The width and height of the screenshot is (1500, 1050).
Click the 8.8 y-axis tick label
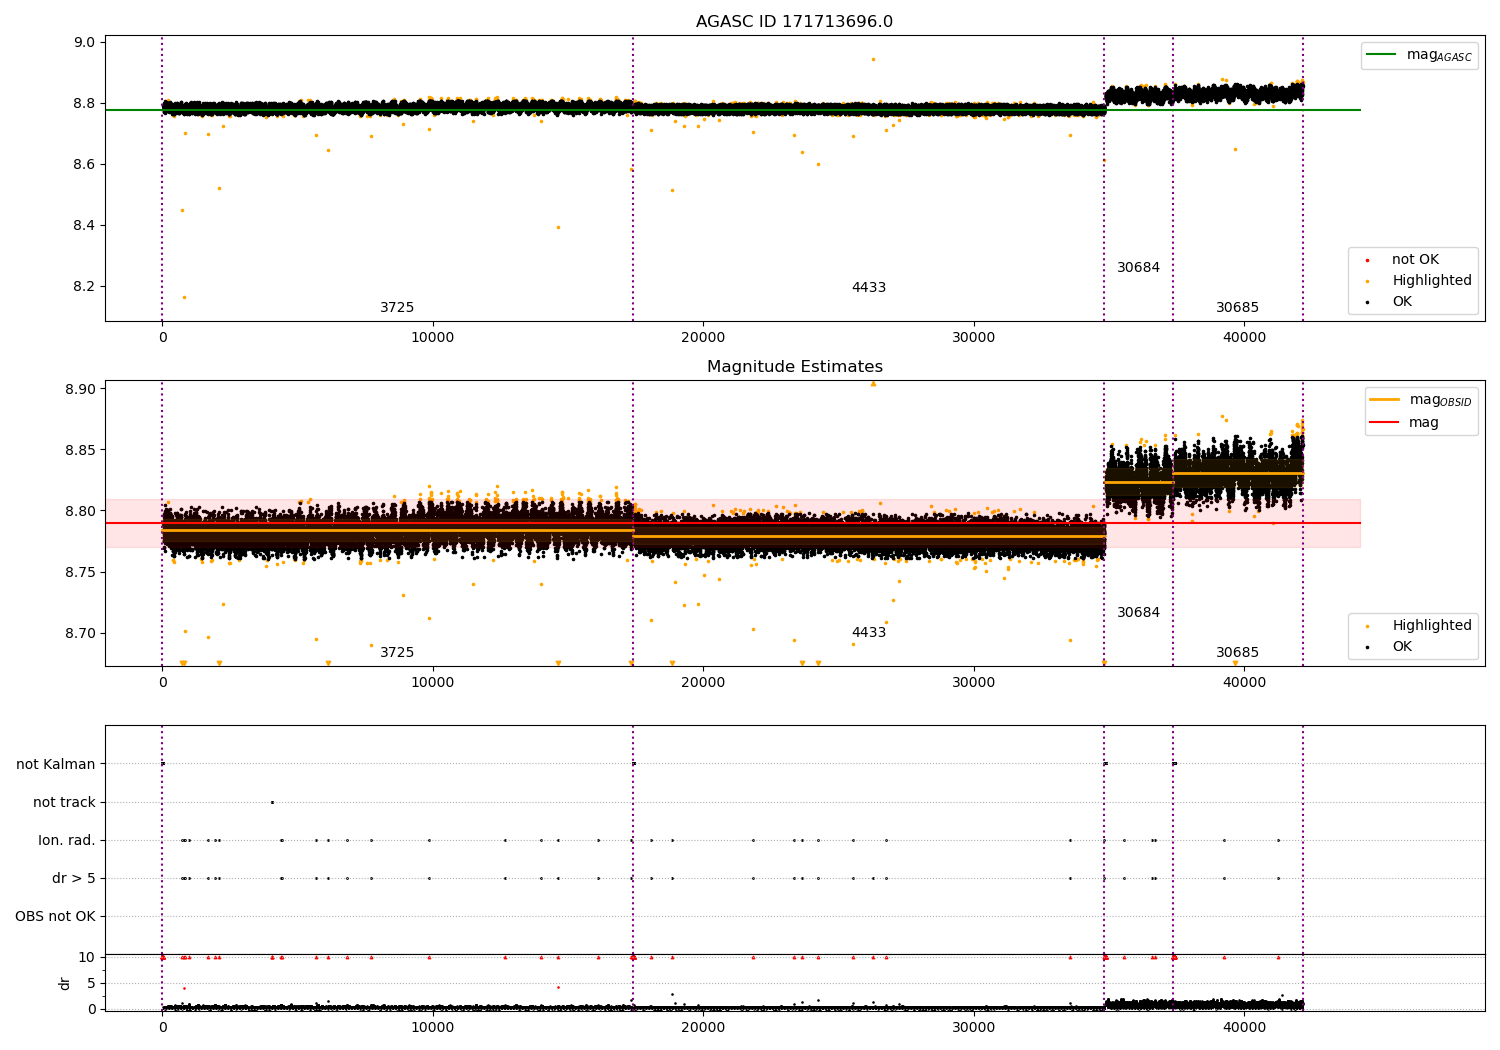[85, 104]
